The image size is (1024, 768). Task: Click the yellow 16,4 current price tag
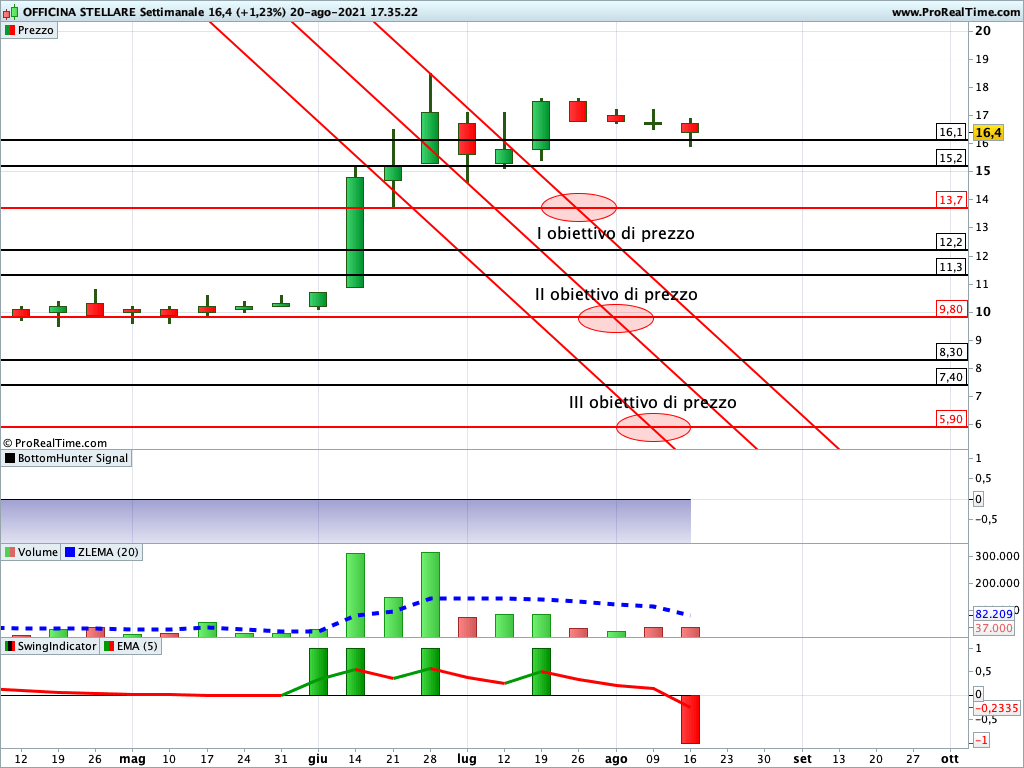tap(988, 132)
